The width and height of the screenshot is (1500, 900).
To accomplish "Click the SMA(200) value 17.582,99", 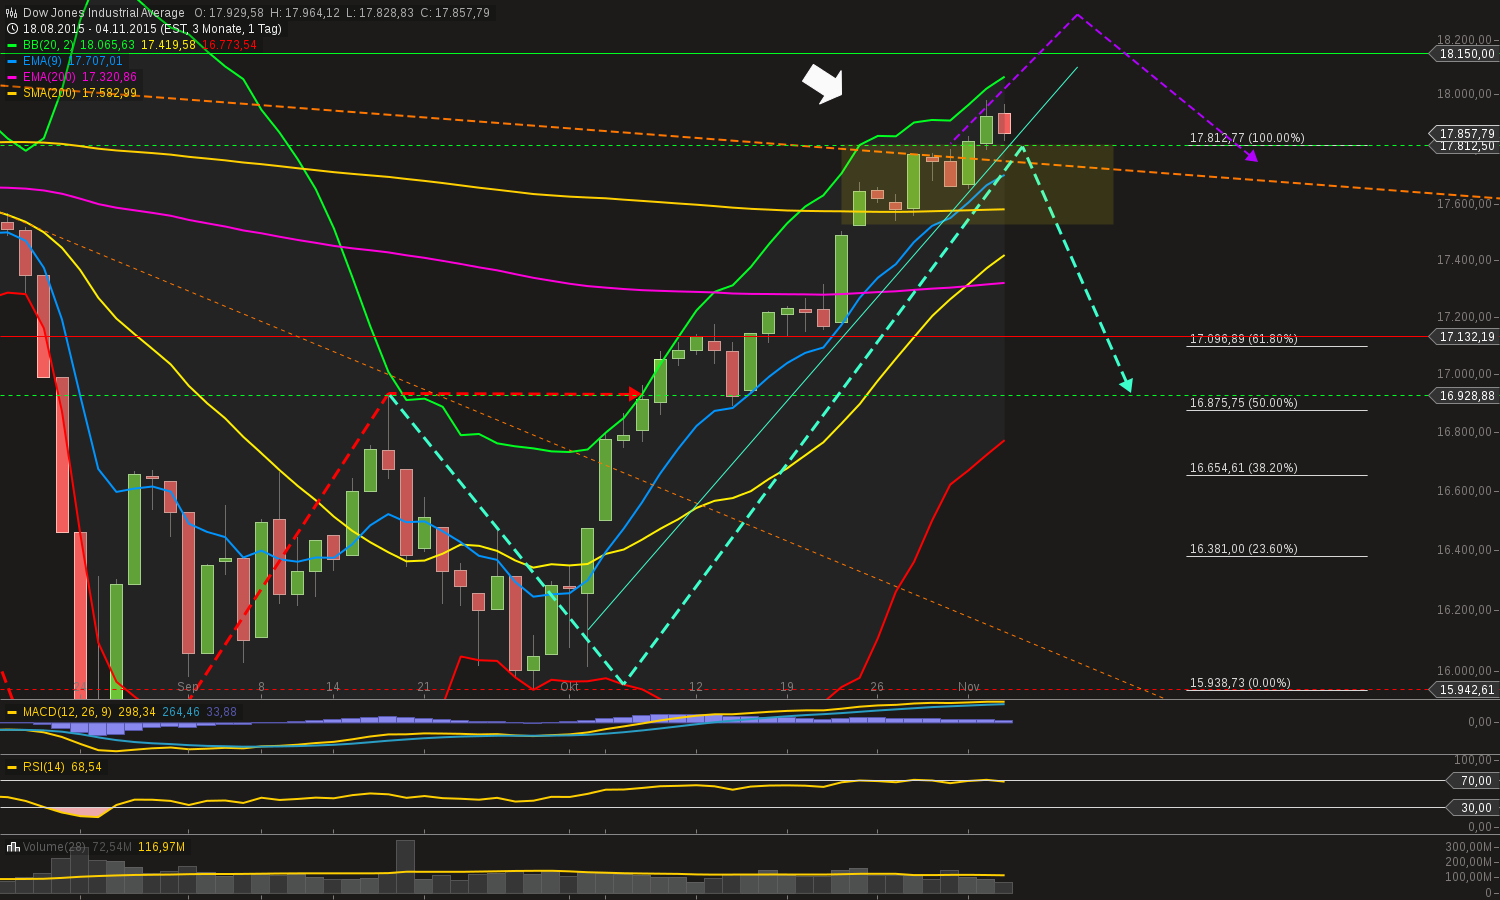I will pyautogui.click(x=109, y=93).
